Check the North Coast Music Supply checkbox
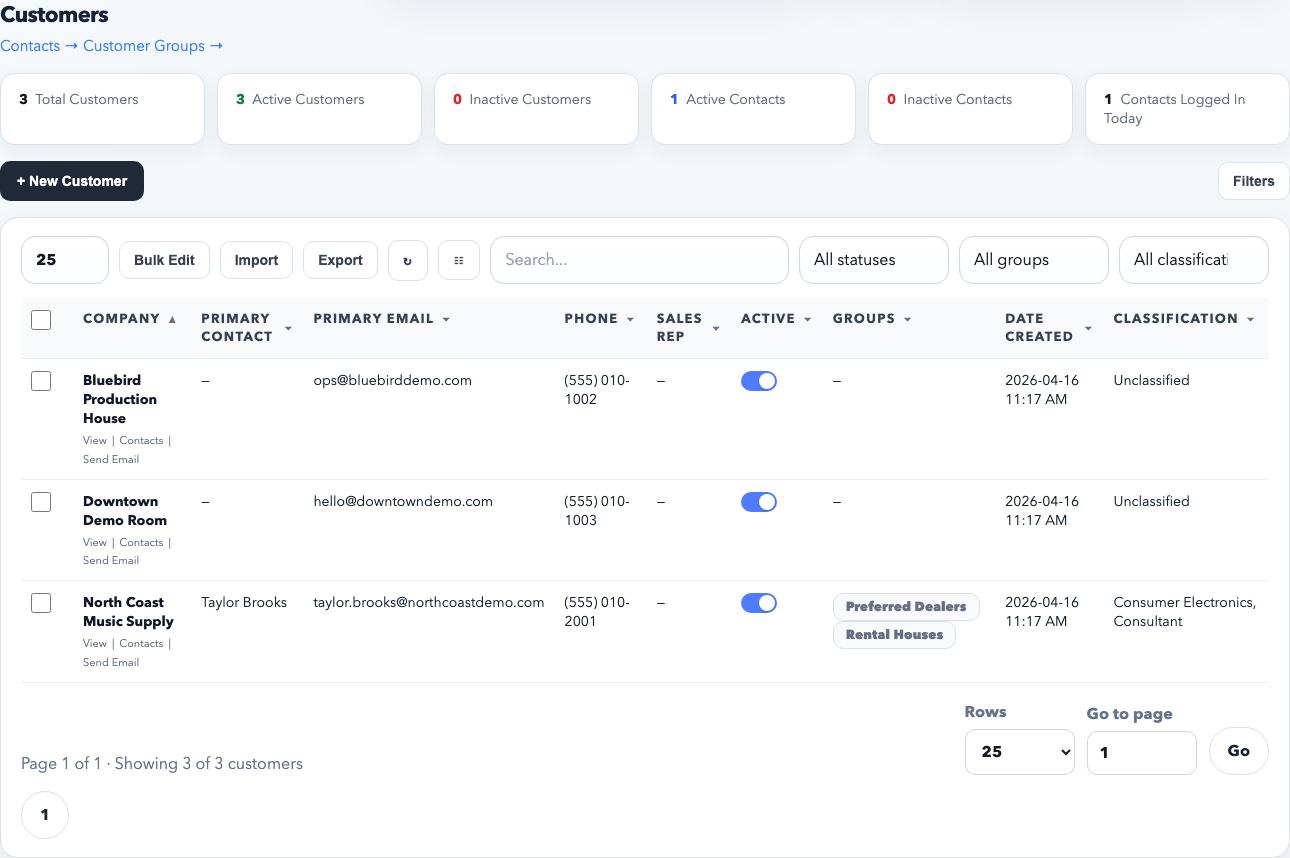The height and width of the screenshot is (858, 1290). pyautogui.click(x=41, y=603)
